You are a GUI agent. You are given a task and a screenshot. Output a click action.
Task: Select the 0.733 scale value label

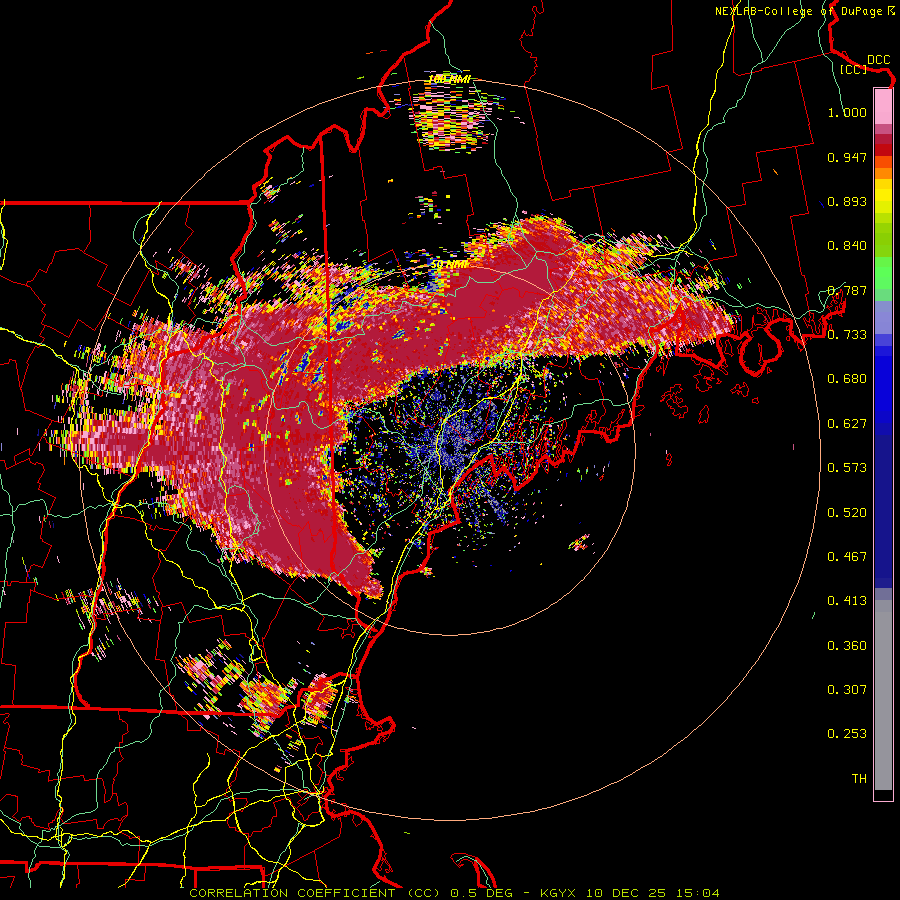pos(847,335)
